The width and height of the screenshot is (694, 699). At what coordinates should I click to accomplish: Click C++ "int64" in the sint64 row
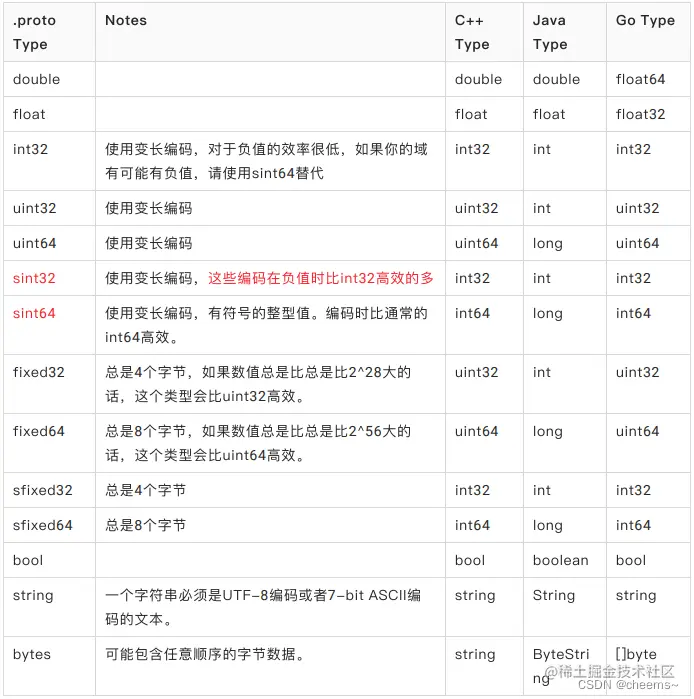(472, 313)
